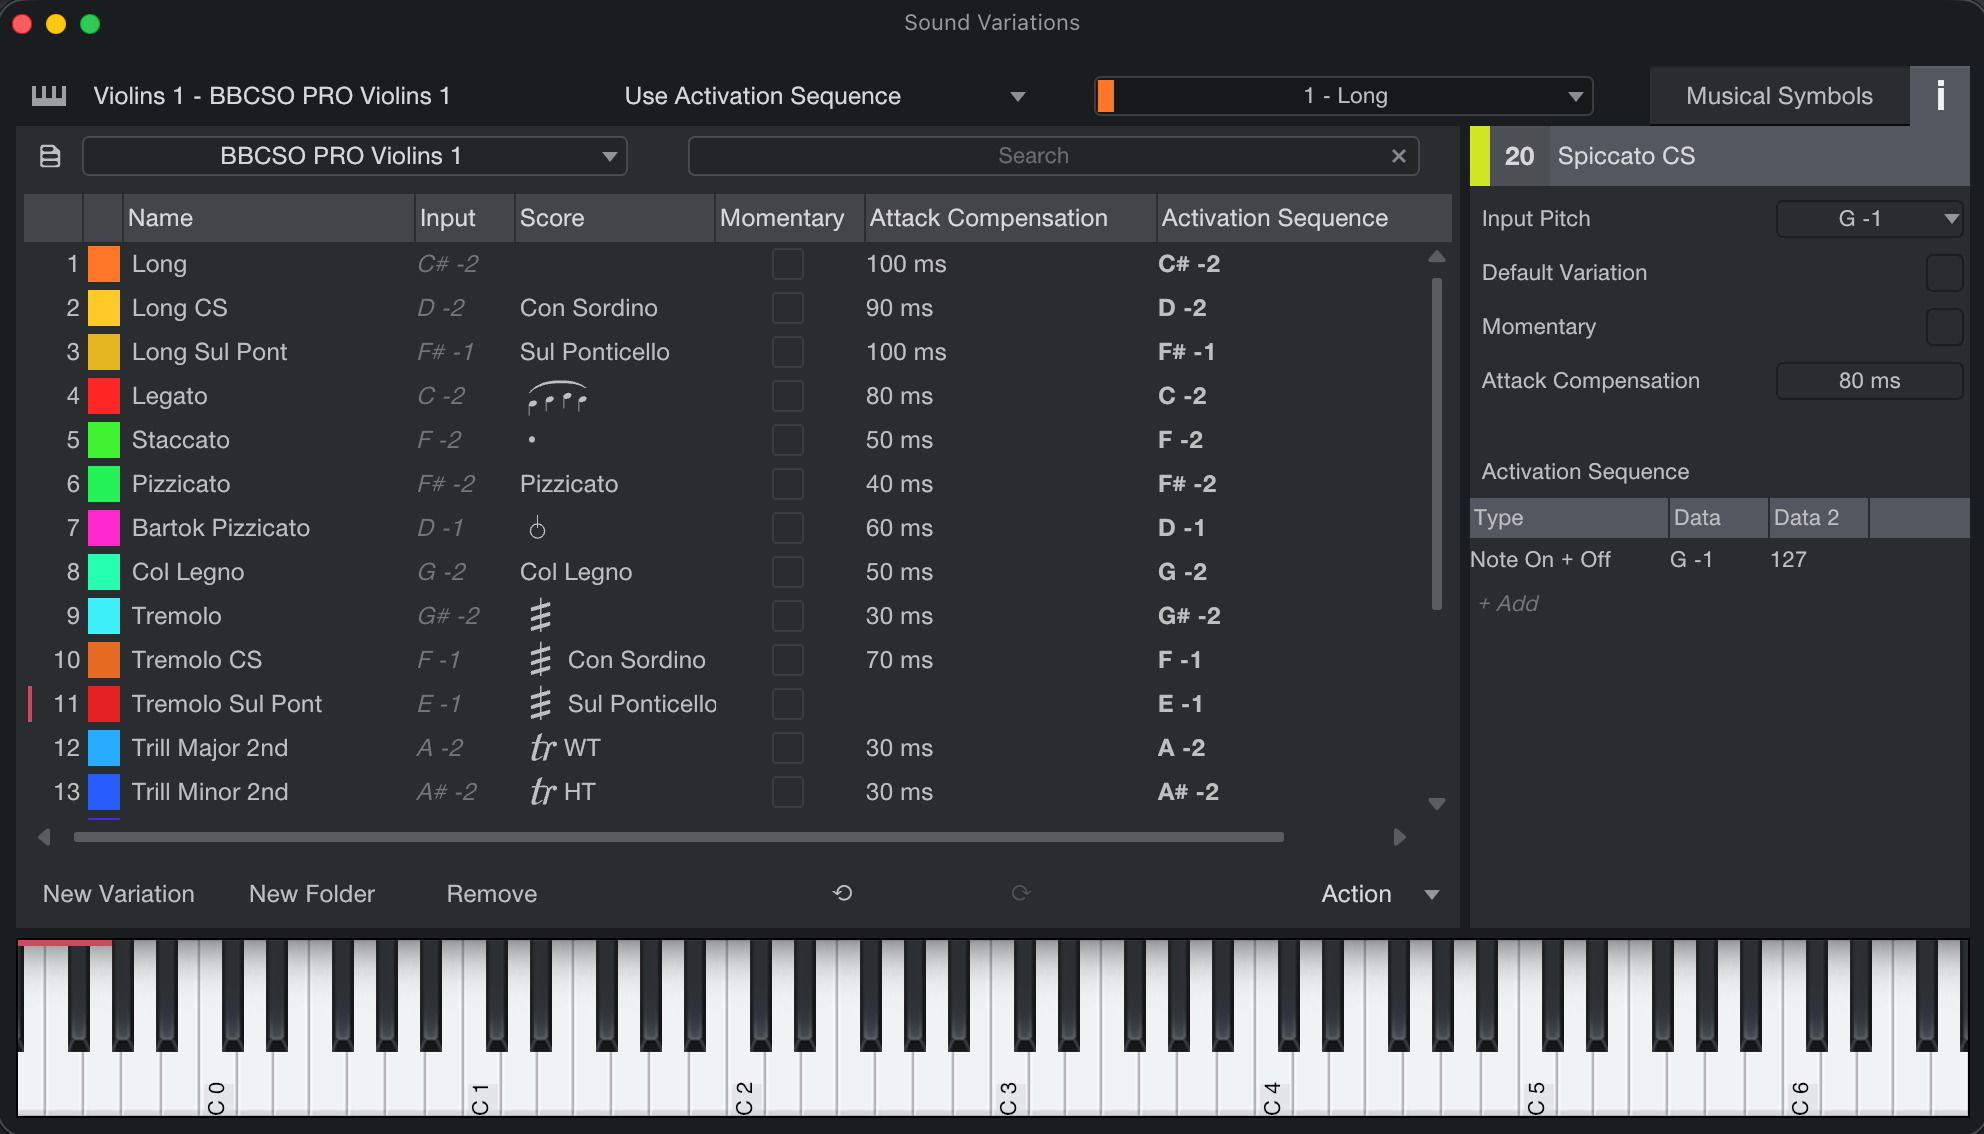Viewport: 1984px width, 1134px height.
Task: Click '90 ms' attack value for Long CS
Action: (899, 308)
